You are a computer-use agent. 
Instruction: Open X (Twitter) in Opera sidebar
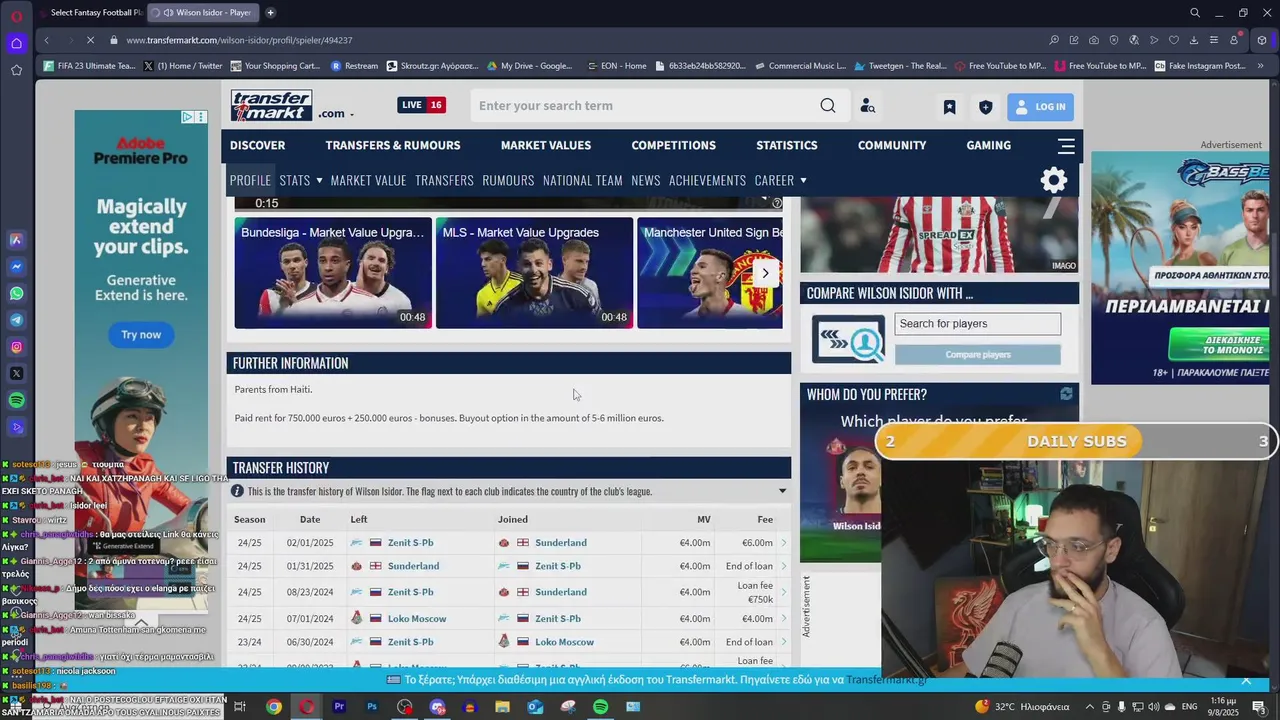(16, 373)
